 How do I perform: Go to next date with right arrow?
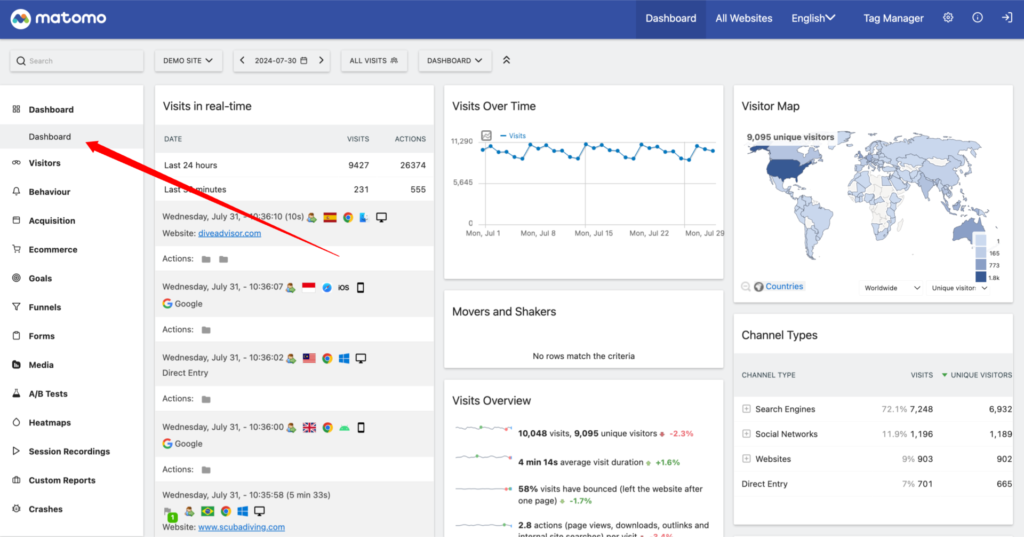(x=321, y=60)
